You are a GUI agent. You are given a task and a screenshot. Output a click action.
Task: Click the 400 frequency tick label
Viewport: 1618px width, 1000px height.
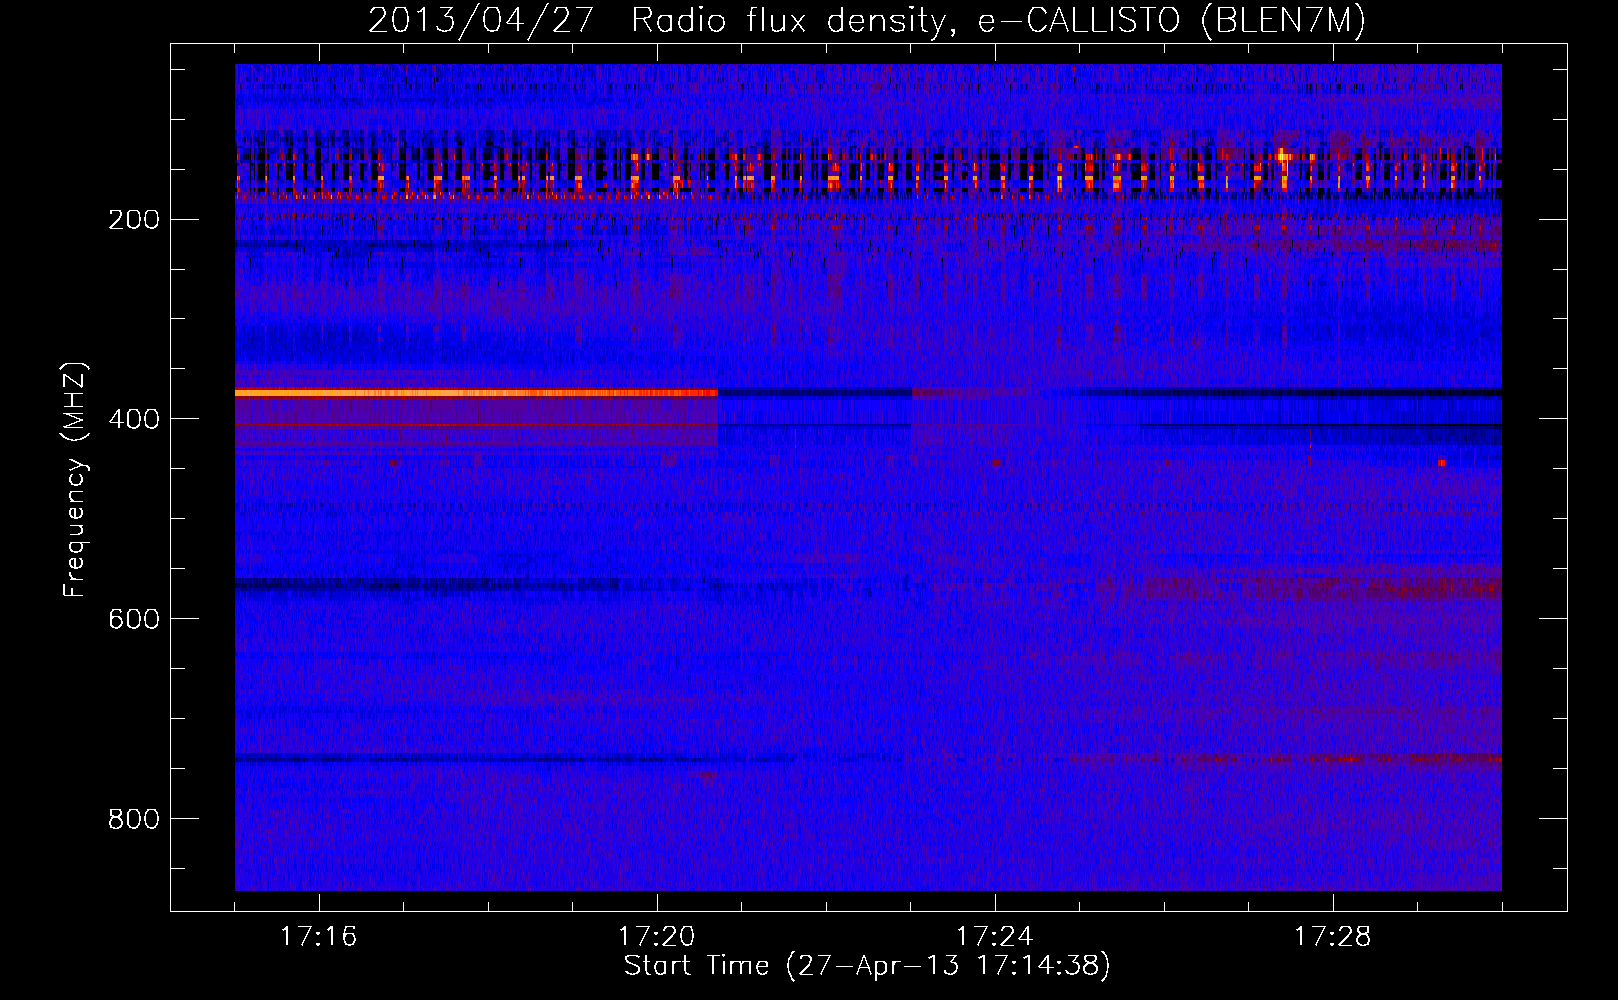click(x=133, y=419)
